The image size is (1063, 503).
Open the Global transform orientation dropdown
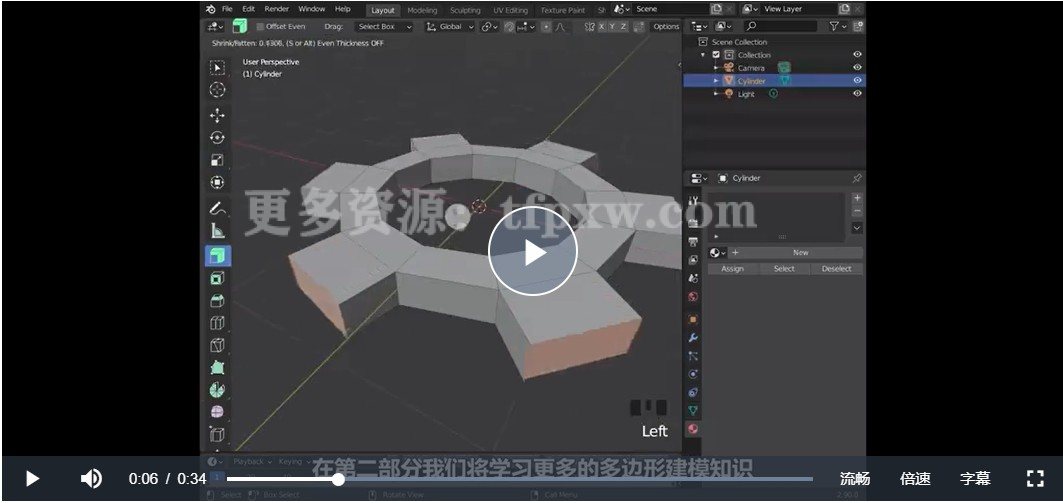450,26
